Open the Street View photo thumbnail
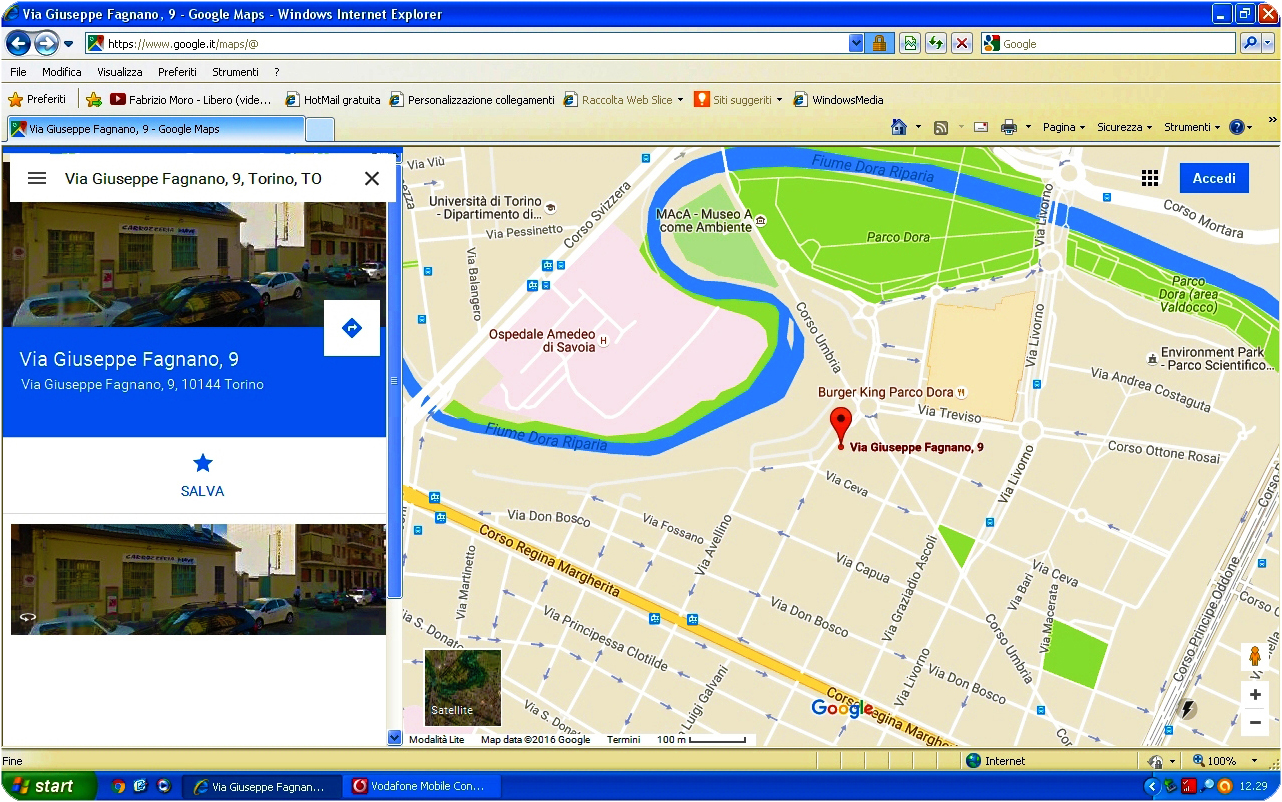The image size is (1282, 802). pyautogui.click(x=198, y=579)
